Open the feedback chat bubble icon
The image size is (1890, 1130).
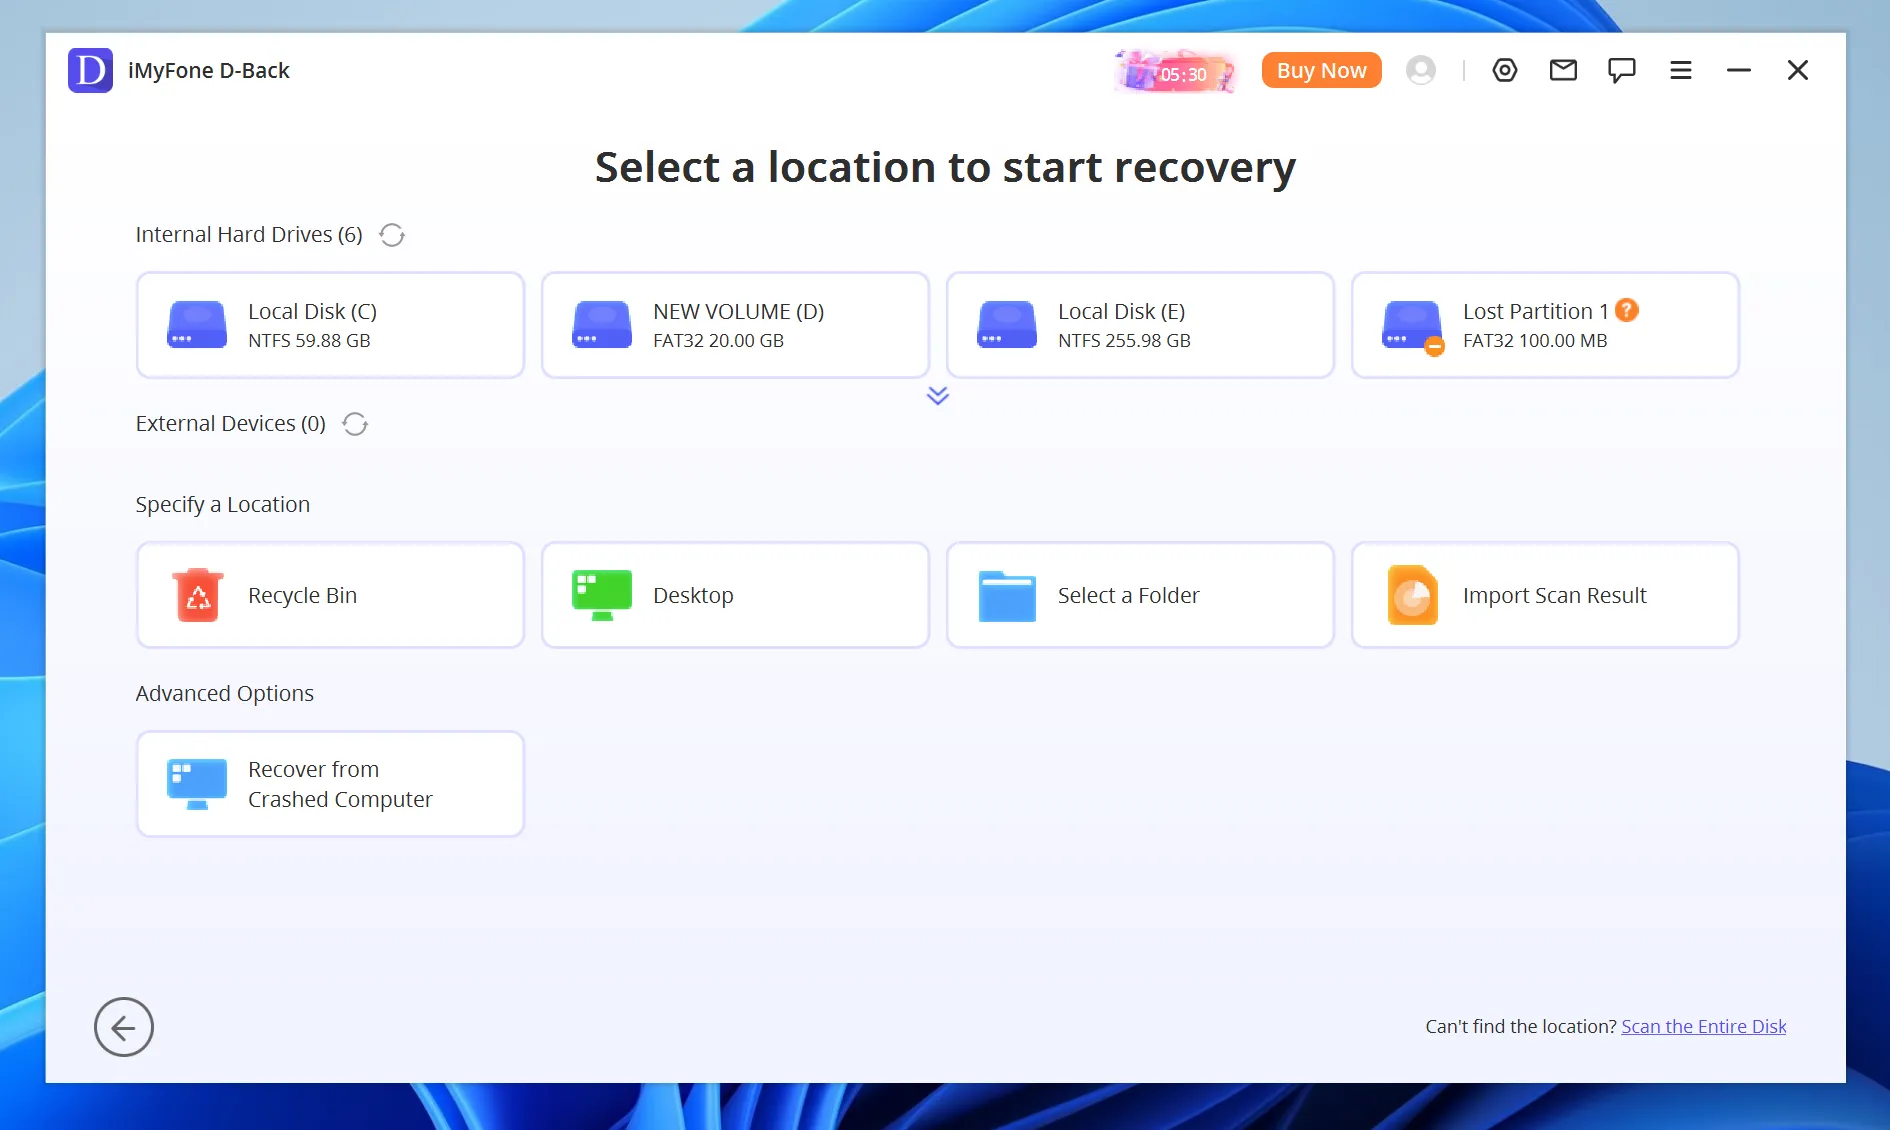(1621, 70)
